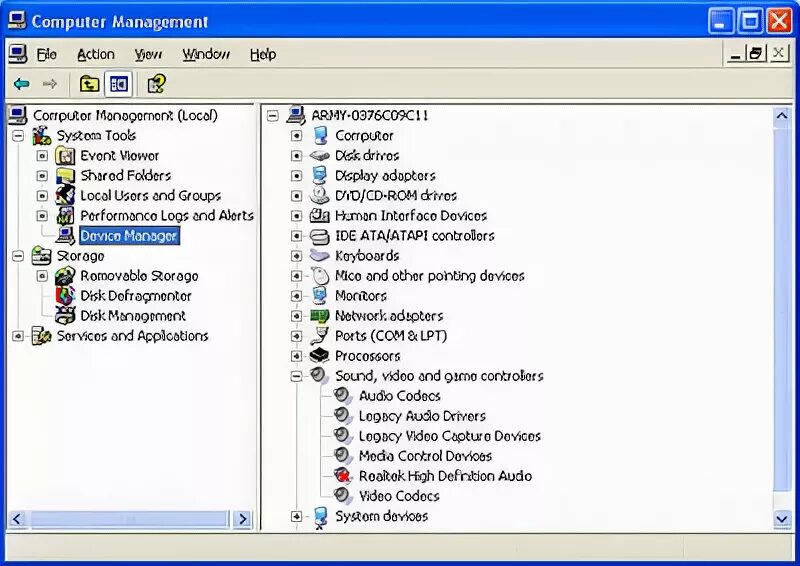Screen dimensions: 800x566
Task: Select the Audio Codecs text label
Action: pyautogui.click(x=399, y=396)
